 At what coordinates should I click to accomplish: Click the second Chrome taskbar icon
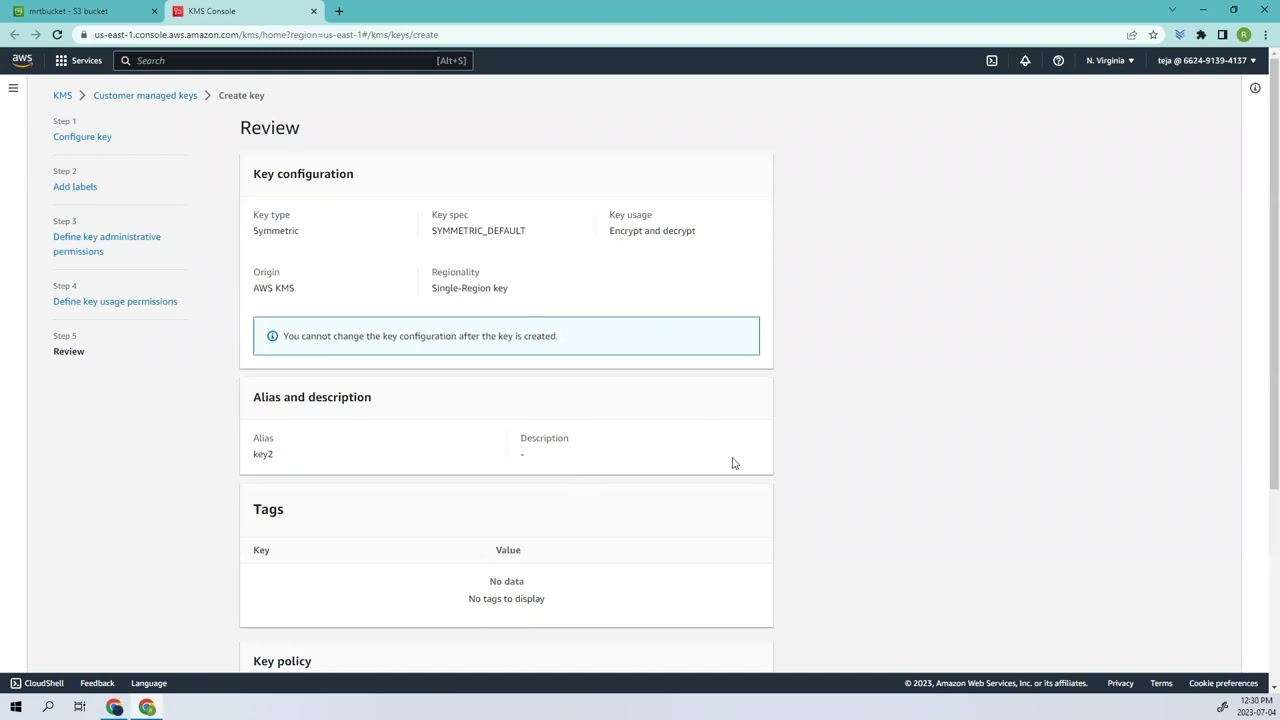click(x=147, y=707)
